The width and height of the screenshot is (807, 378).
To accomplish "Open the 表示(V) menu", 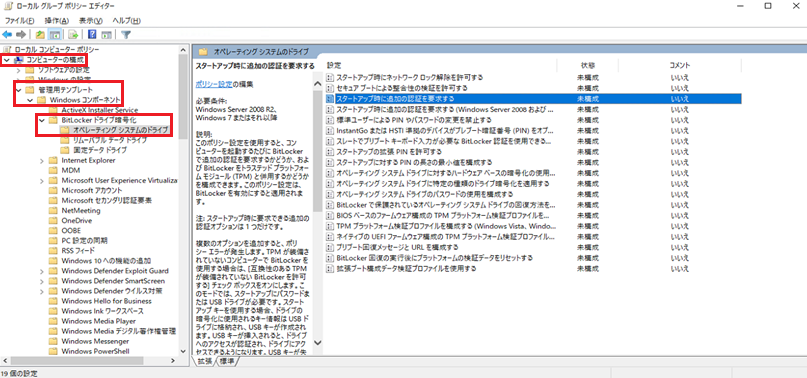I will 91,21.
